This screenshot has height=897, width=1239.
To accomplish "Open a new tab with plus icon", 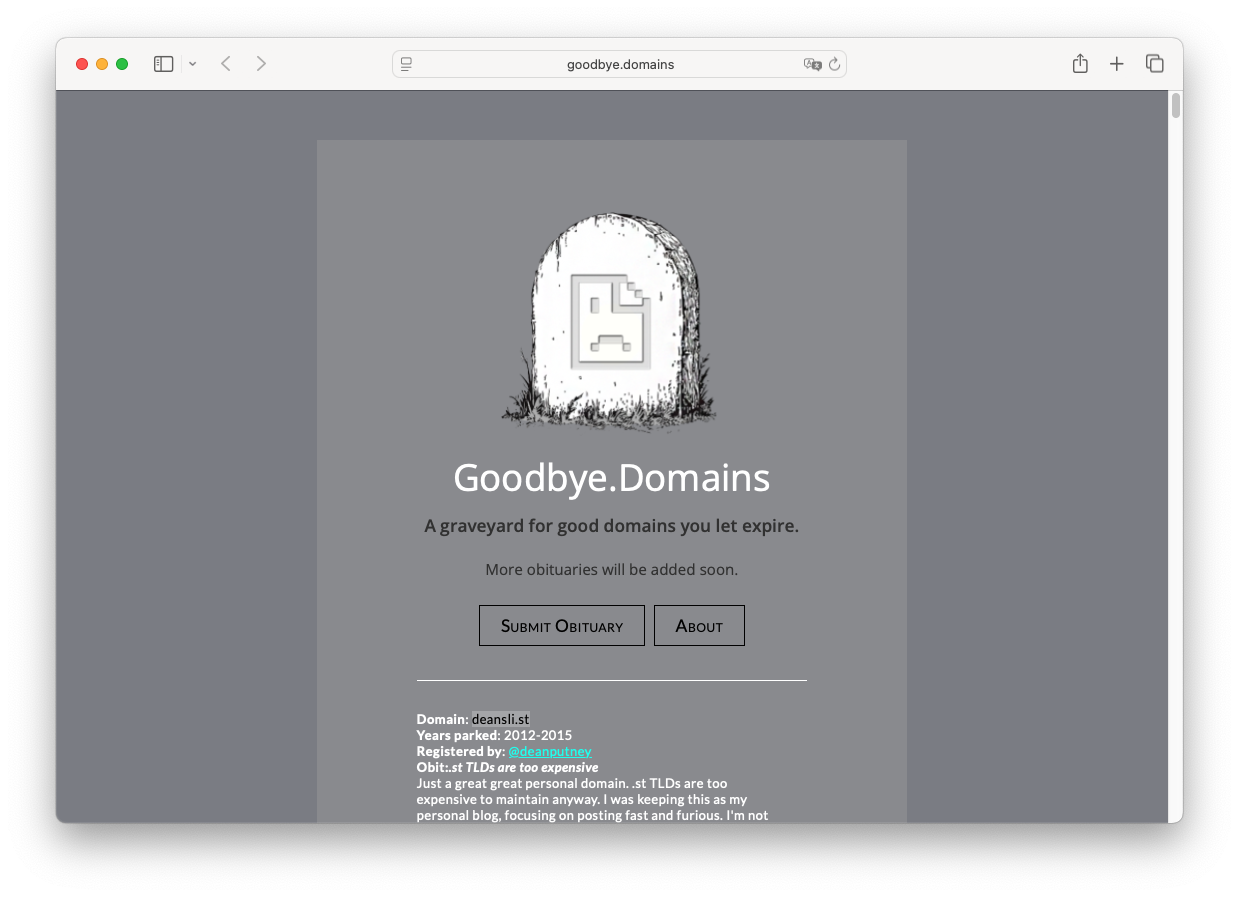I will [x=1117, y=64].
